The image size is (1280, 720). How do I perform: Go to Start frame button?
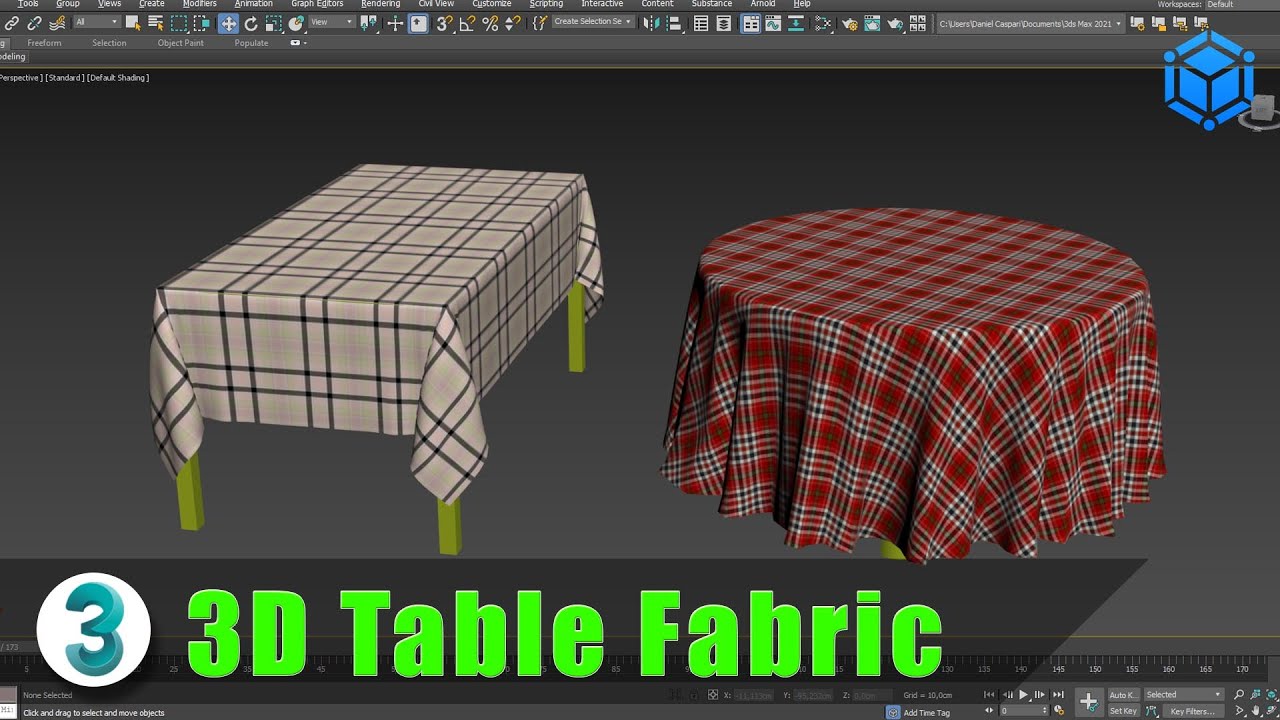click(989, 695)
